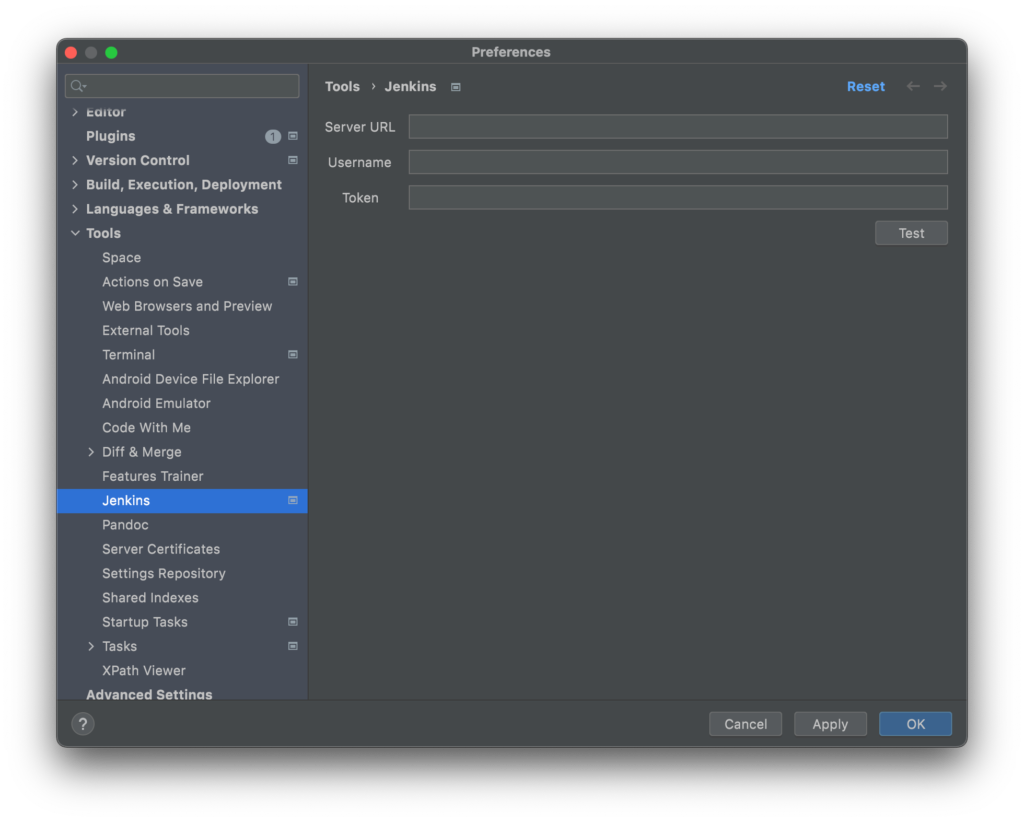Open Code With Me settings
This screenshot has height=822, width=1024.
(x=146, y=428)
